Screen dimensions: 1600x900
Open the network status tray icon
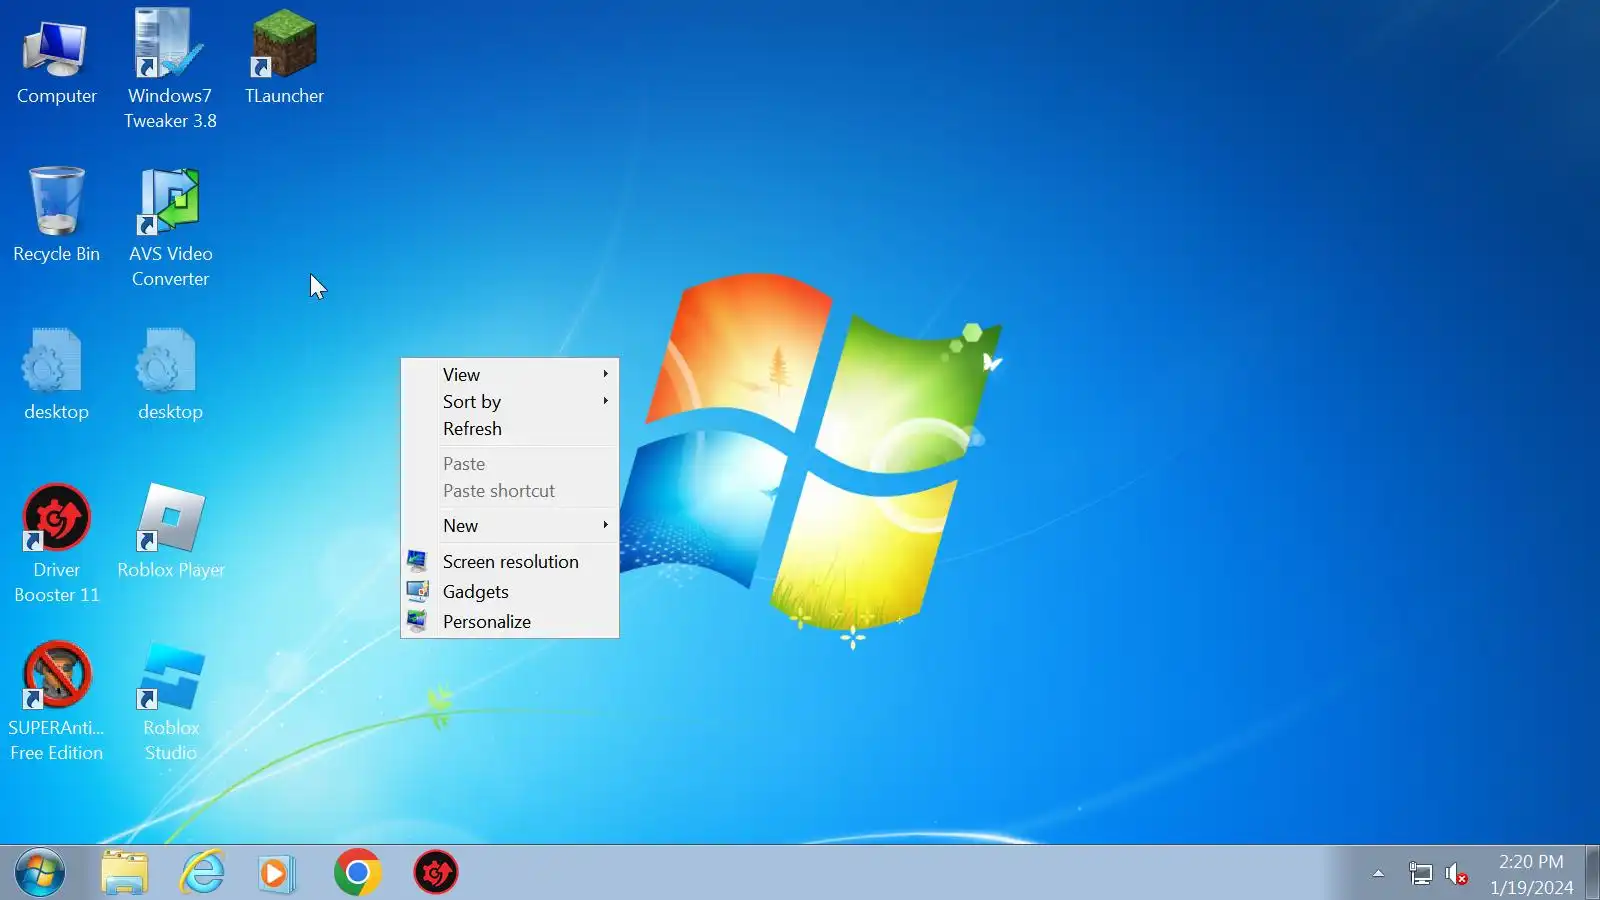(1420, 874)
